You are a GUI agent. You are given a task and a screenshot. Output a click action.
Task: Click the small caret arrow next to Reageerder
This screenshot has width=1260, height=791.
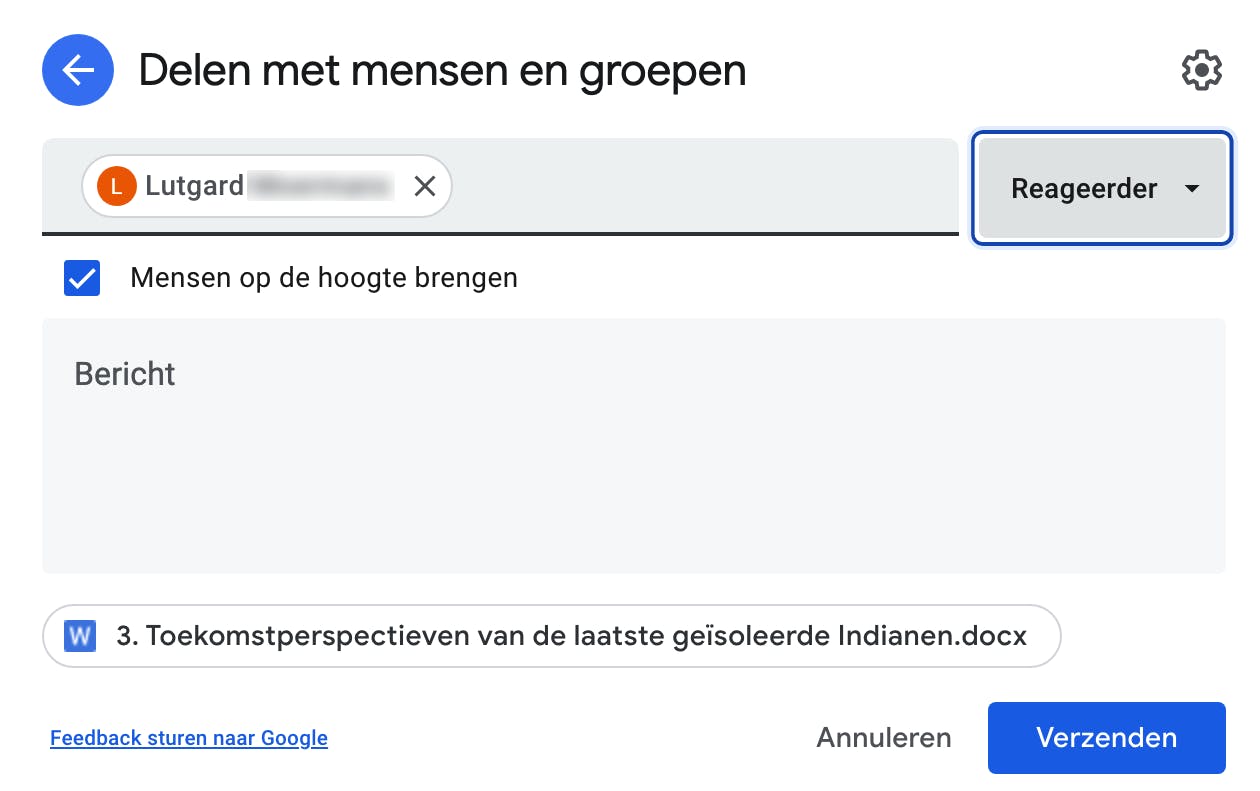(1191, 189)
